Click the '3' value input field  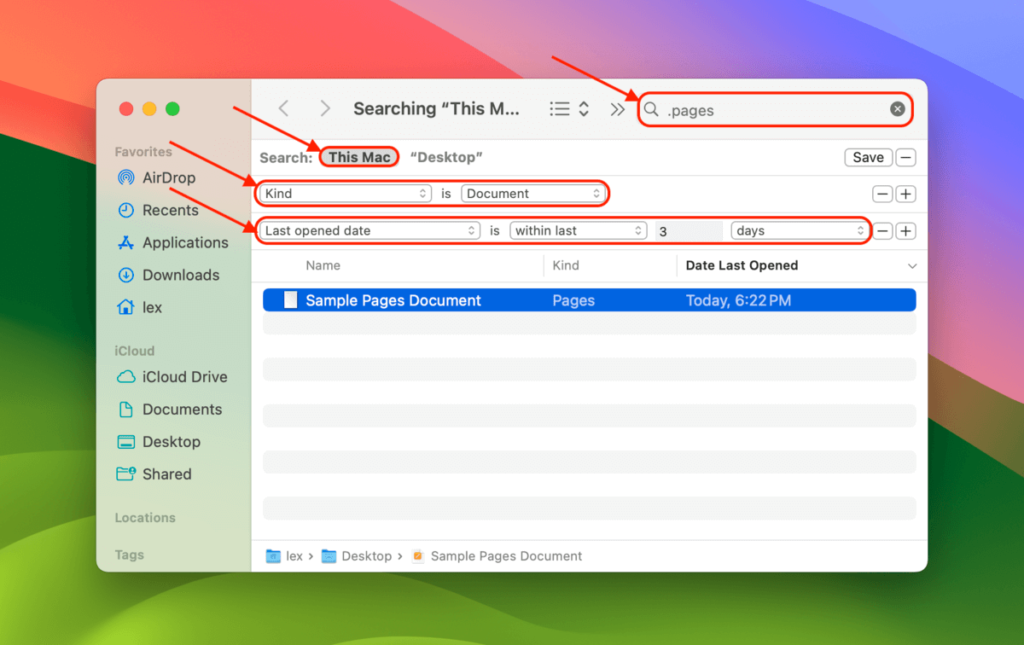[x=687, y=230]
